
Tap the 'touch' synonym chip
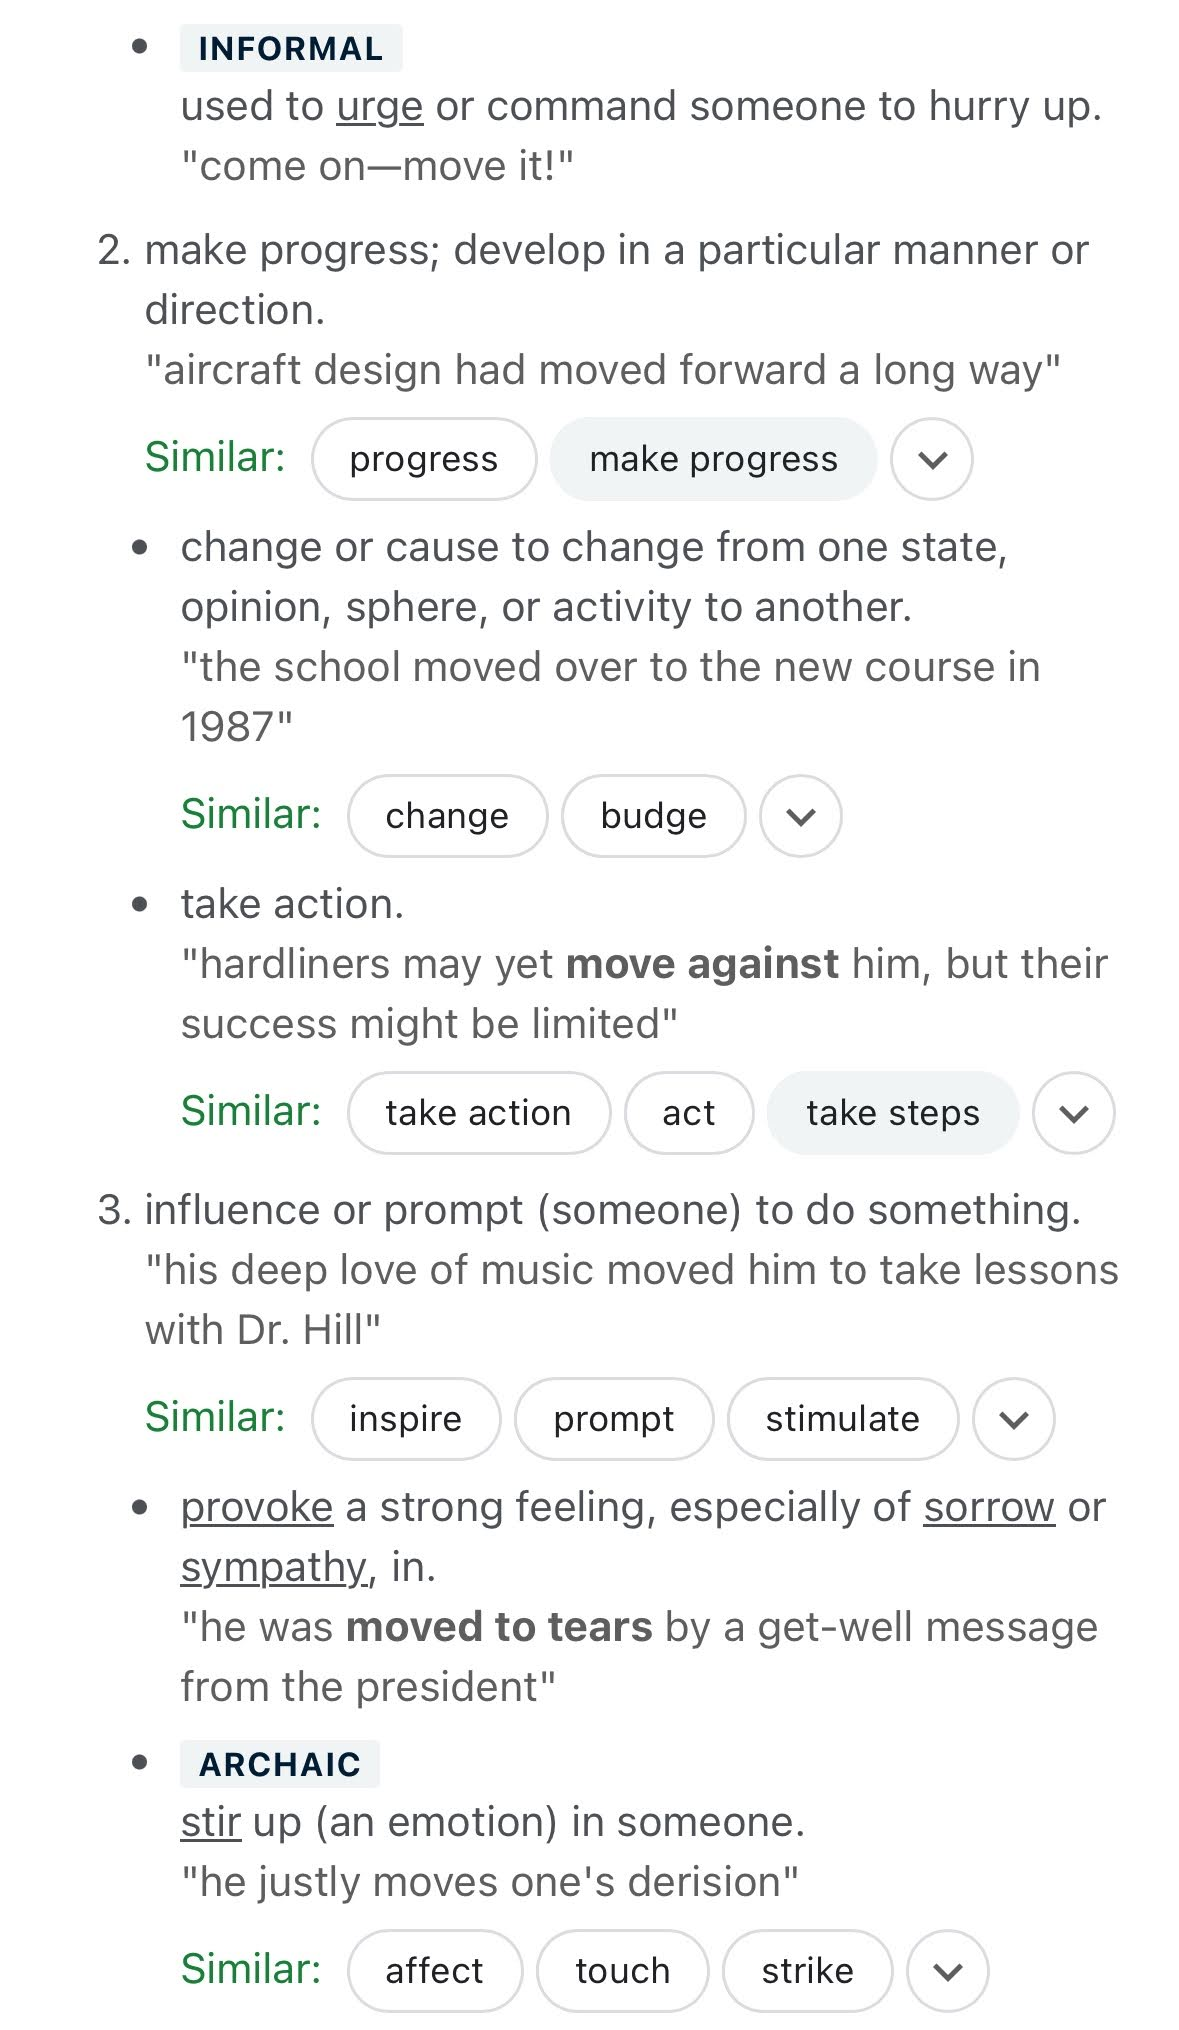pyautogui.click(x=622, y=1971)
